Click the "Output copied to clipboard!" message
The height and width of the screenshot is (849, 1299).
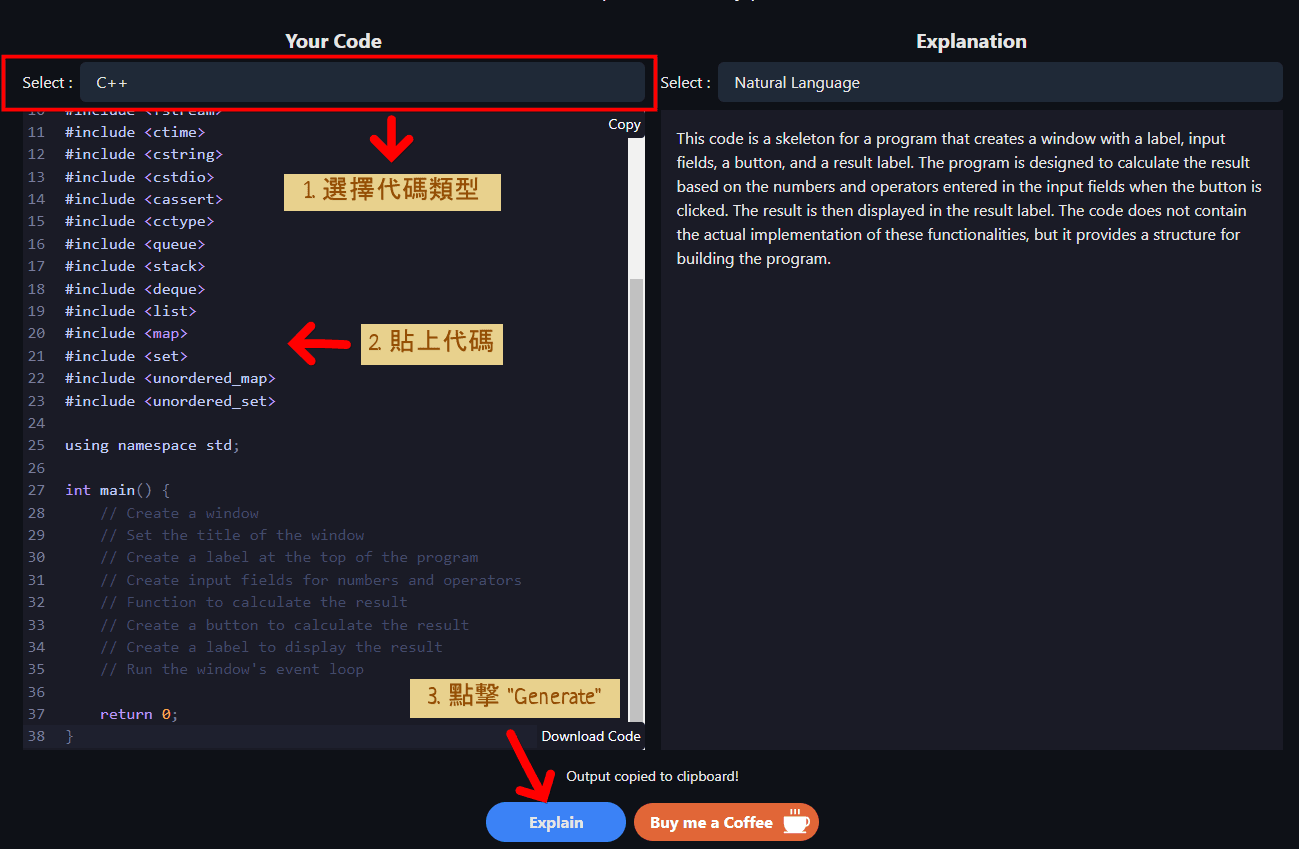[x=652, y=776]
